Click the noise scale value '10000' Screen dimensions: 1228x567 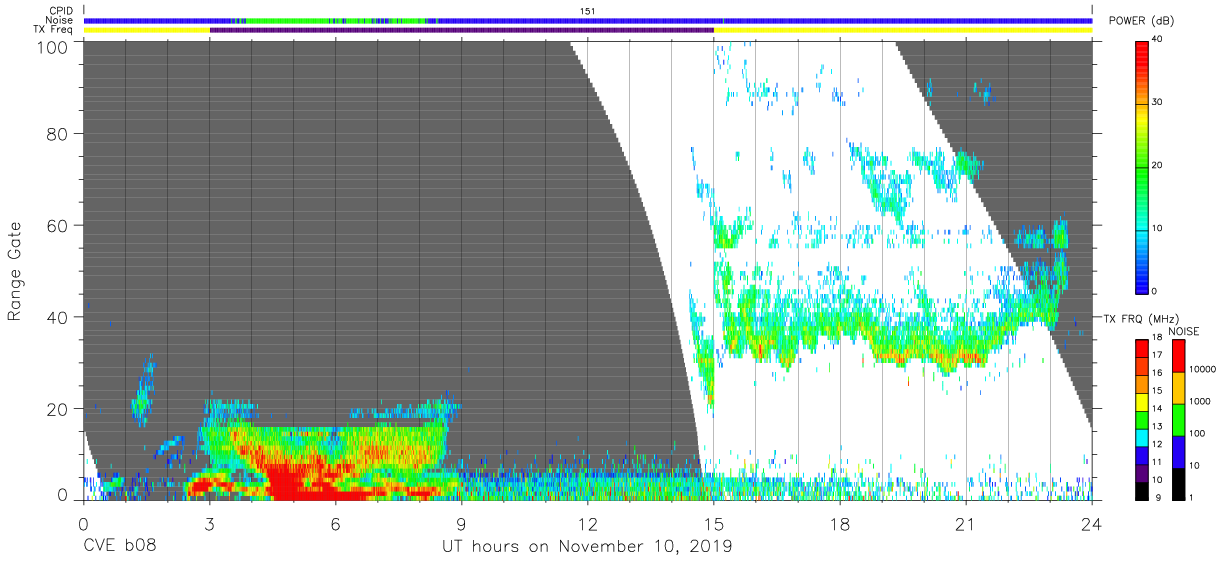pyautogui.click(x=1200, y=369)
